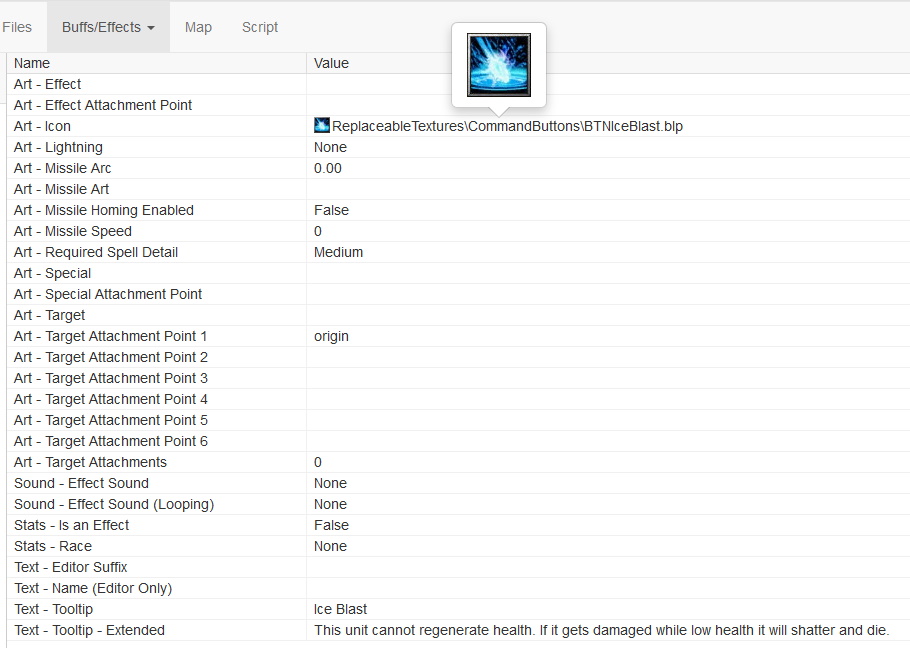Select the BTNIceBlast.blp icon path value
This screenshot has height=648, width=910.
tap(507, 126)
